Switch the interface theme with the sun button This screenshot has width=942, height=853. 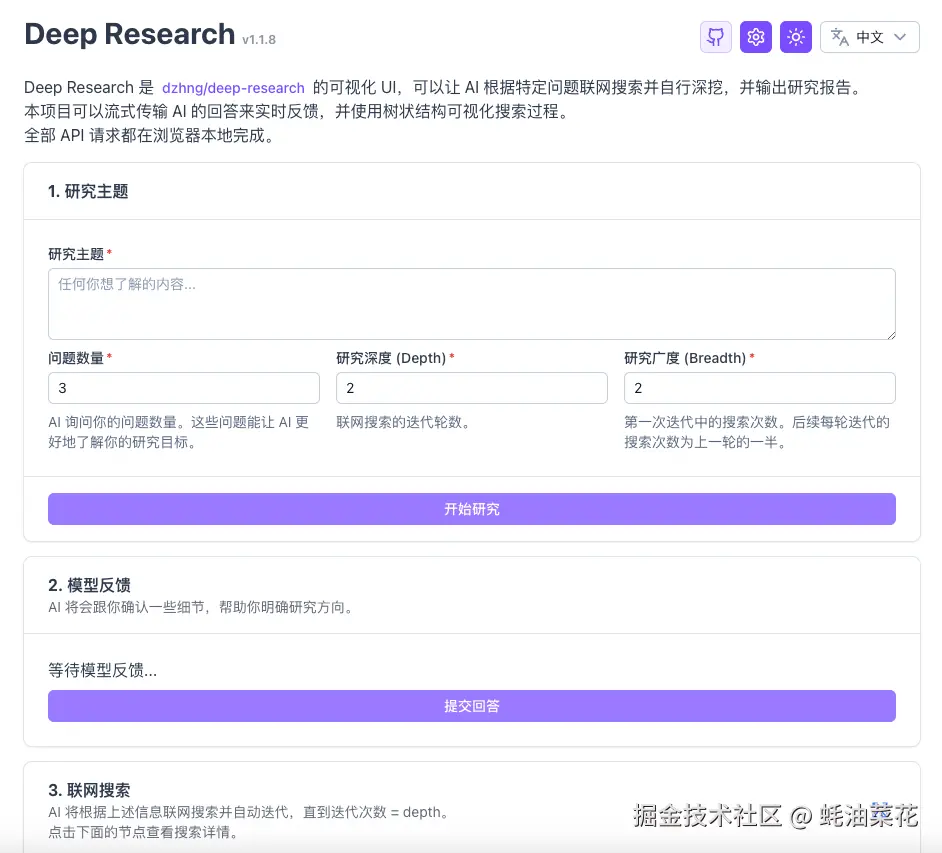pos(795,36)
